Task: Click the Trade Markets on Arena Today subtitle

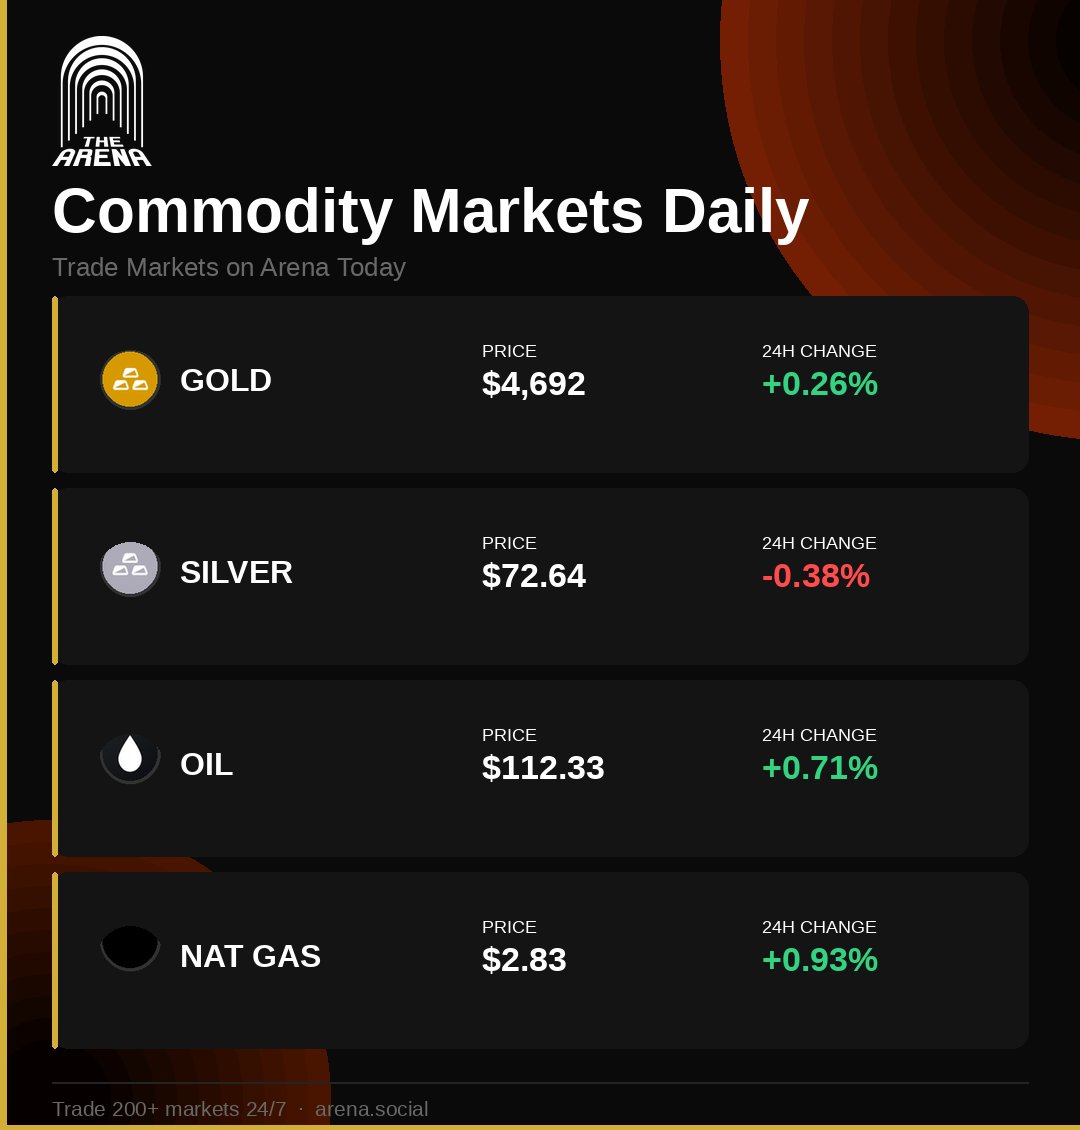Action: [x=229, y=268]
